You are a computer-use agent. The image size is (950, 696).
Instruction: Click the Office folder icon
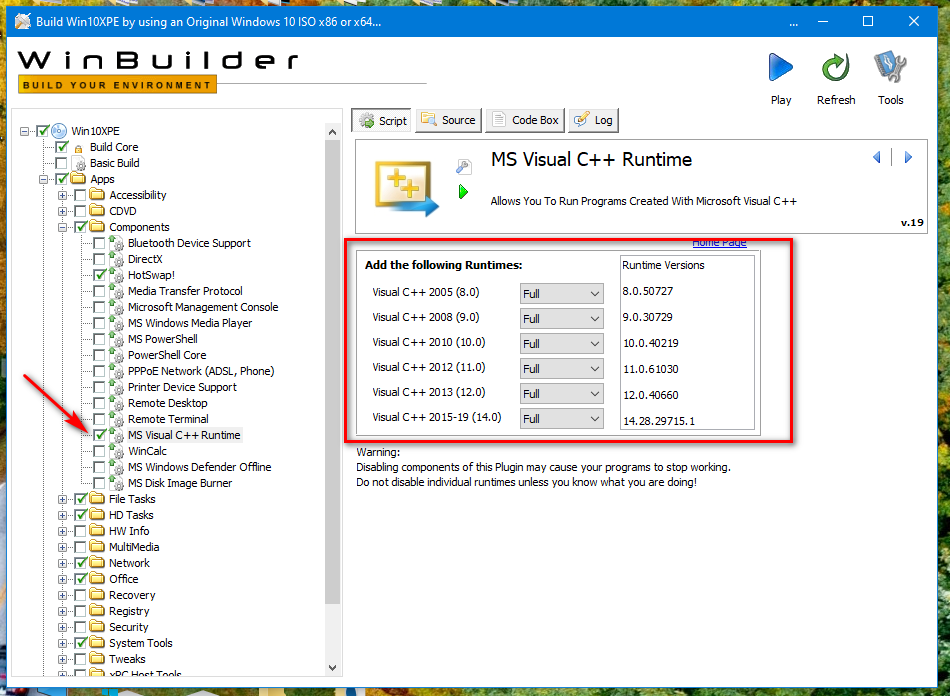tap(97, 578)
